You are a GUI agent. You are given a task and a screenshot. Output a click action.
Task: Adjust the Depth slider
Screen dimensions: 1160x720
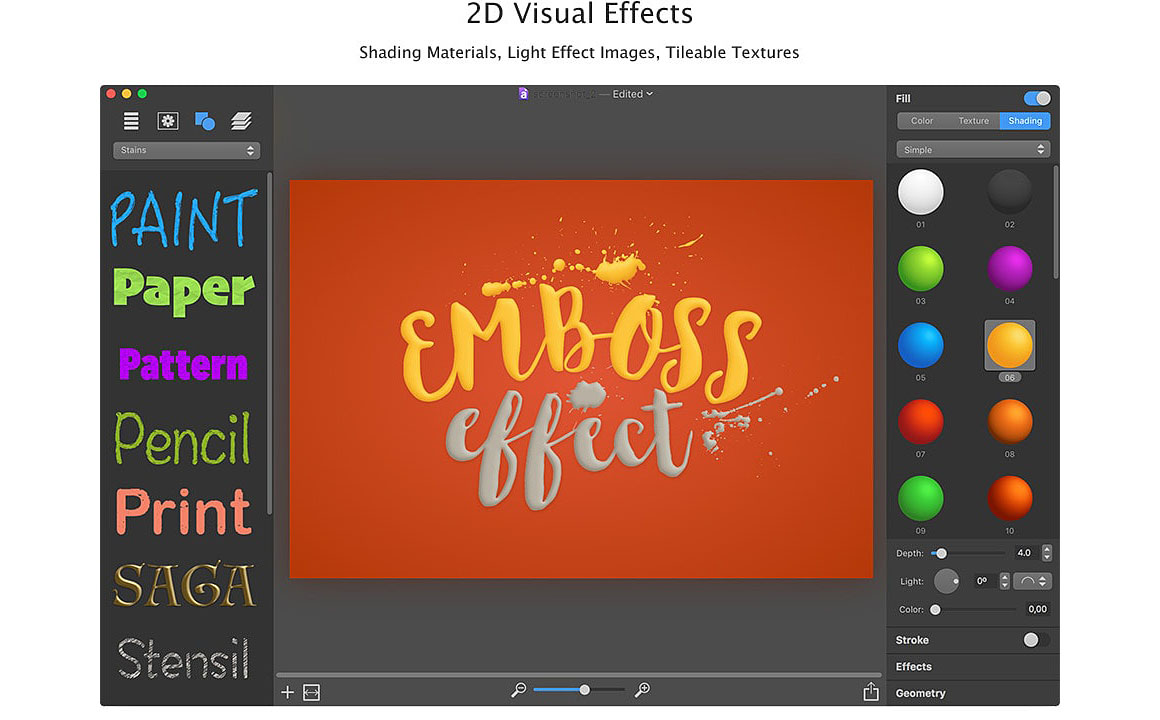(968, 554)
